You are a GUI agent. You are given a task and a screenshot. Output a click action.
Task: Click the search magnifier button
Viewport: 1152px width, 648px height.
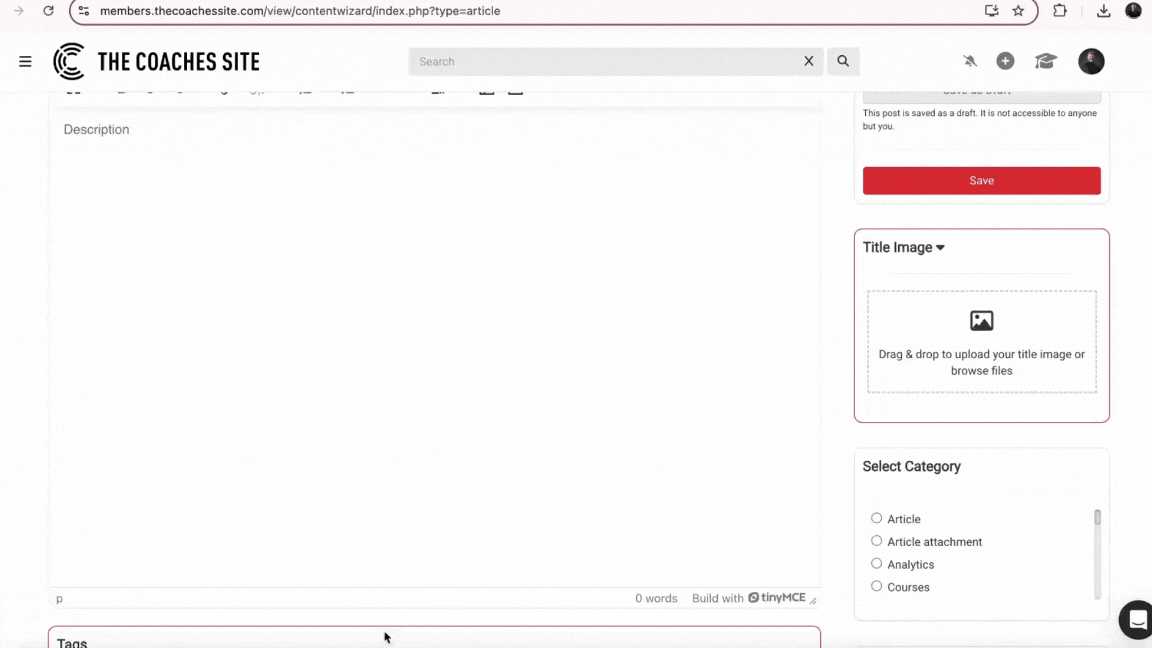843,61
